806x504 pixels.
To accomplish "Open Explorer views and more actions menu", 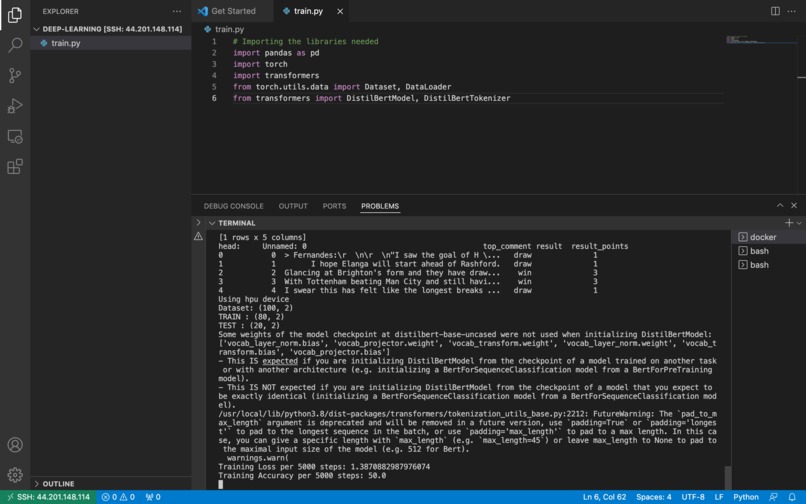I will coord(177,11).
